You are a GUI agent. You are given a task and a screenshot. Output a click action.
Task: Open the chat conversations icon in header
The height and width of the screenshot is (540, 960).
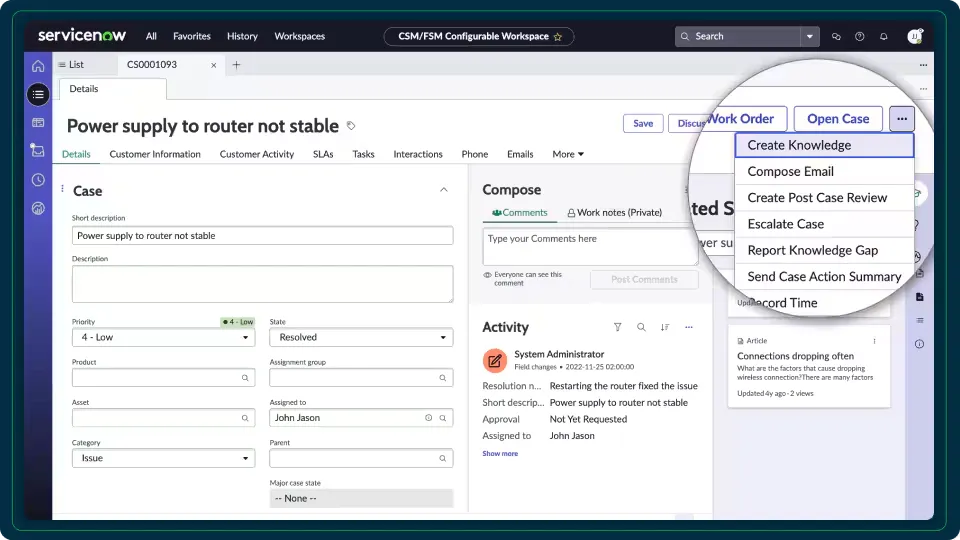coord(836,37)
